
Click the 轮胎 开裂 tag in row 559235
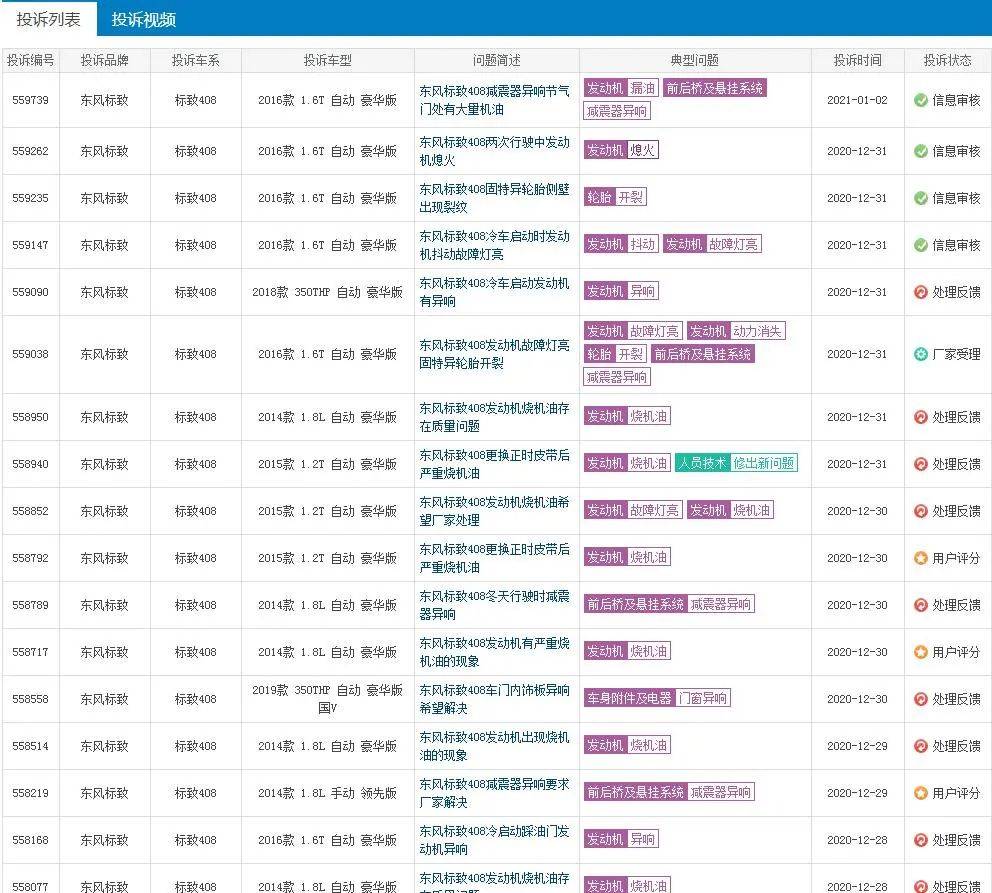coord(614,197)
